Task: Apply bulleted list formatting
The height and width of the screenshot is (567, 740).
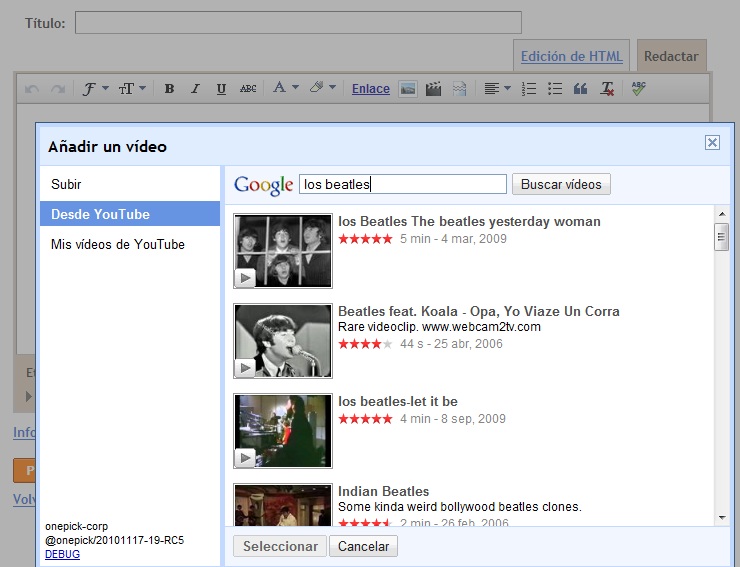Action: coord(555,88)
